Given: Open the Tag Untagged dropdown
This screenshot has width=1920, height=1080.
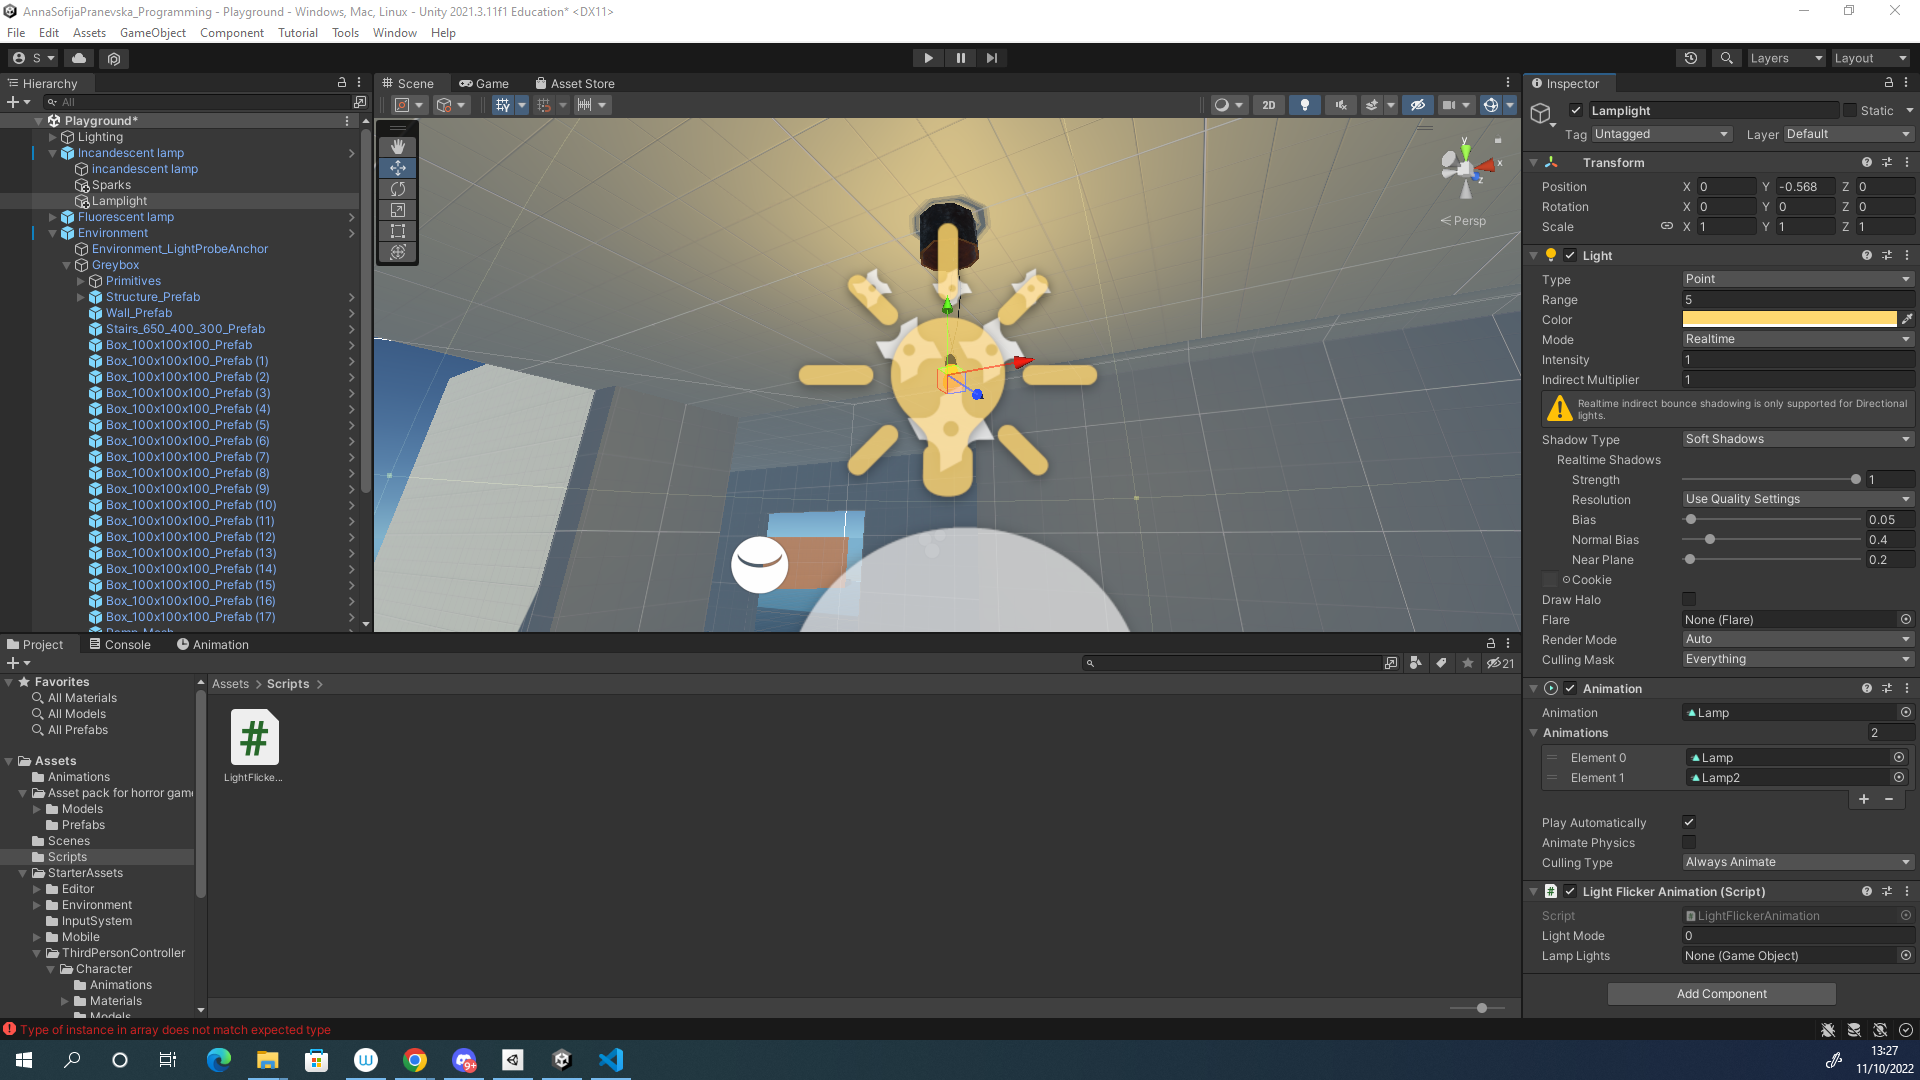Looking at the screenshot, I should pyautogui.click(x=1660, y=134).
